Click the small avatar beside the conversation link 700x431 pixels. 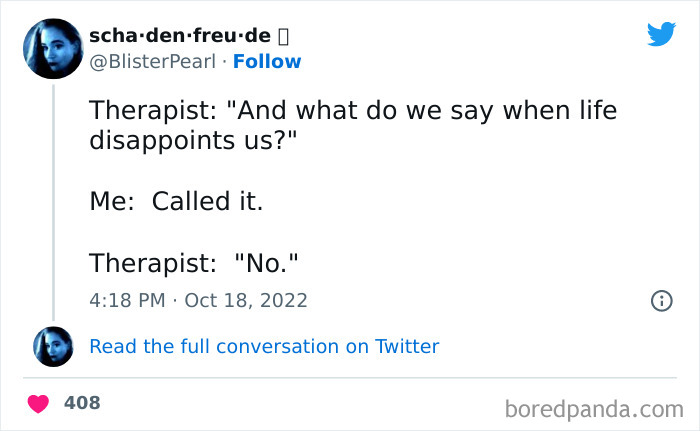53,346
